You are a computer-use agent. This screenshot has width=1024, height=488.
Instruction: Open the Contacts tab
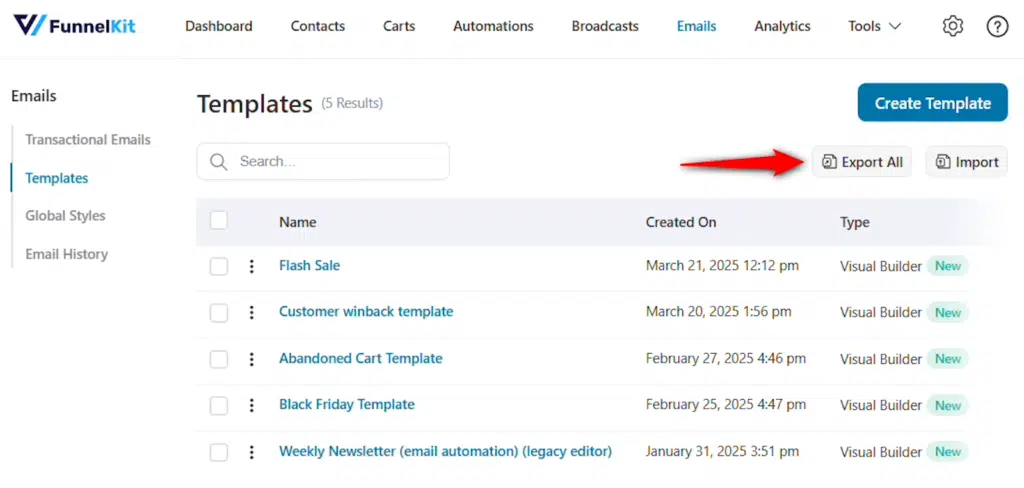(317, 27)
